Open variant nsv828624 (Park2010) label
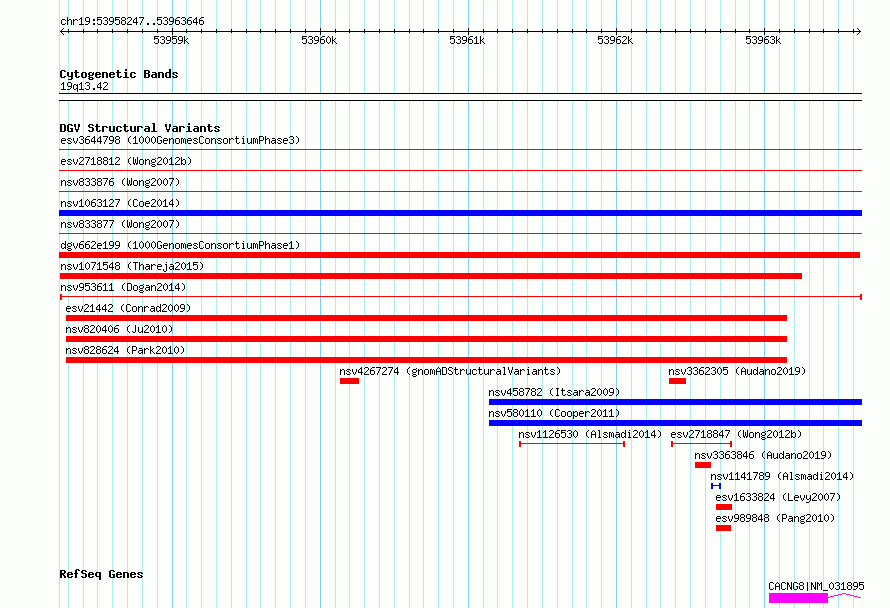The image size is (890, 608). point(125,350)
